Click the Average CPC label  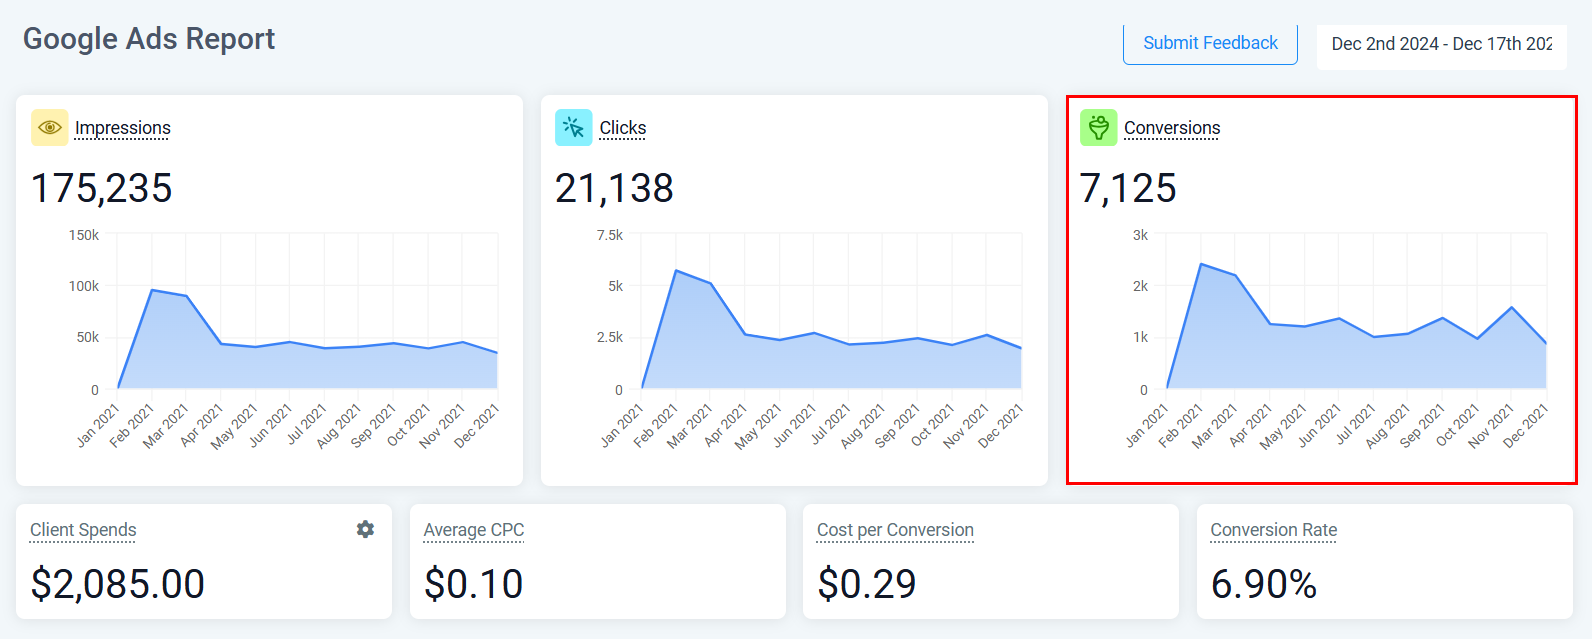click(474, 530)
